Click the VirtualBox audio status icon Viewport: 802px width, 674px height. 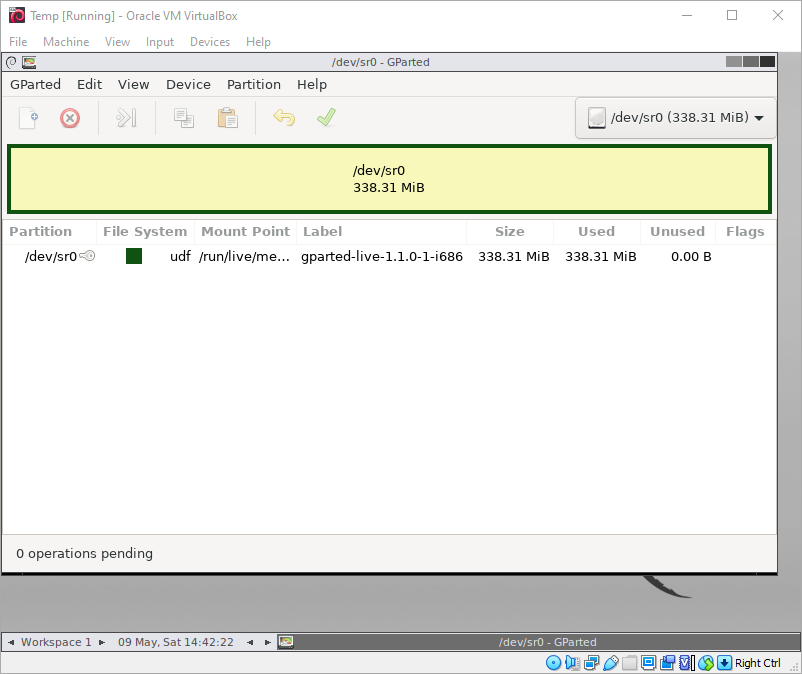(x=572, y=663)
